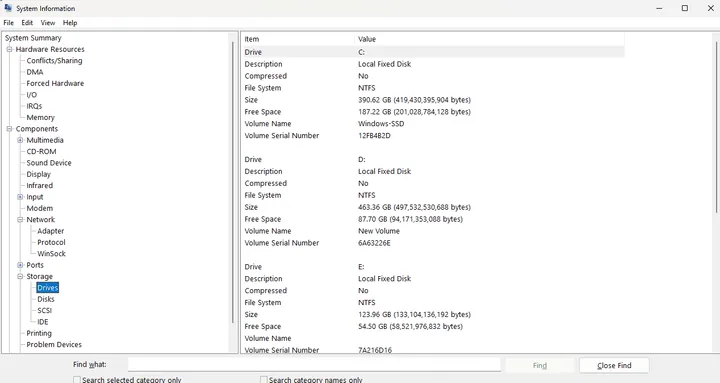Viewport: 720px width, 383px height.
Task: Enable Search selected category only checkbox
Action: 77,380
